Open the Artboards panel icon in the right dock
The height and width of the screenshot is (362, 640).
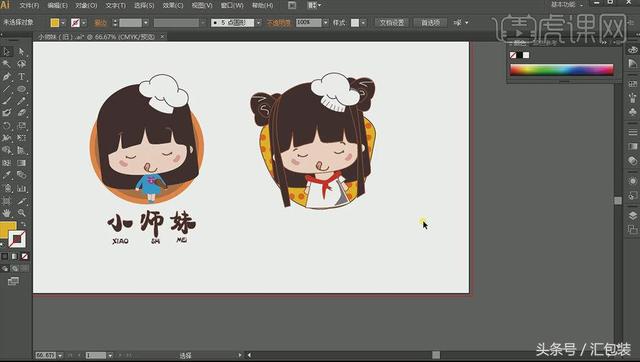632,230
